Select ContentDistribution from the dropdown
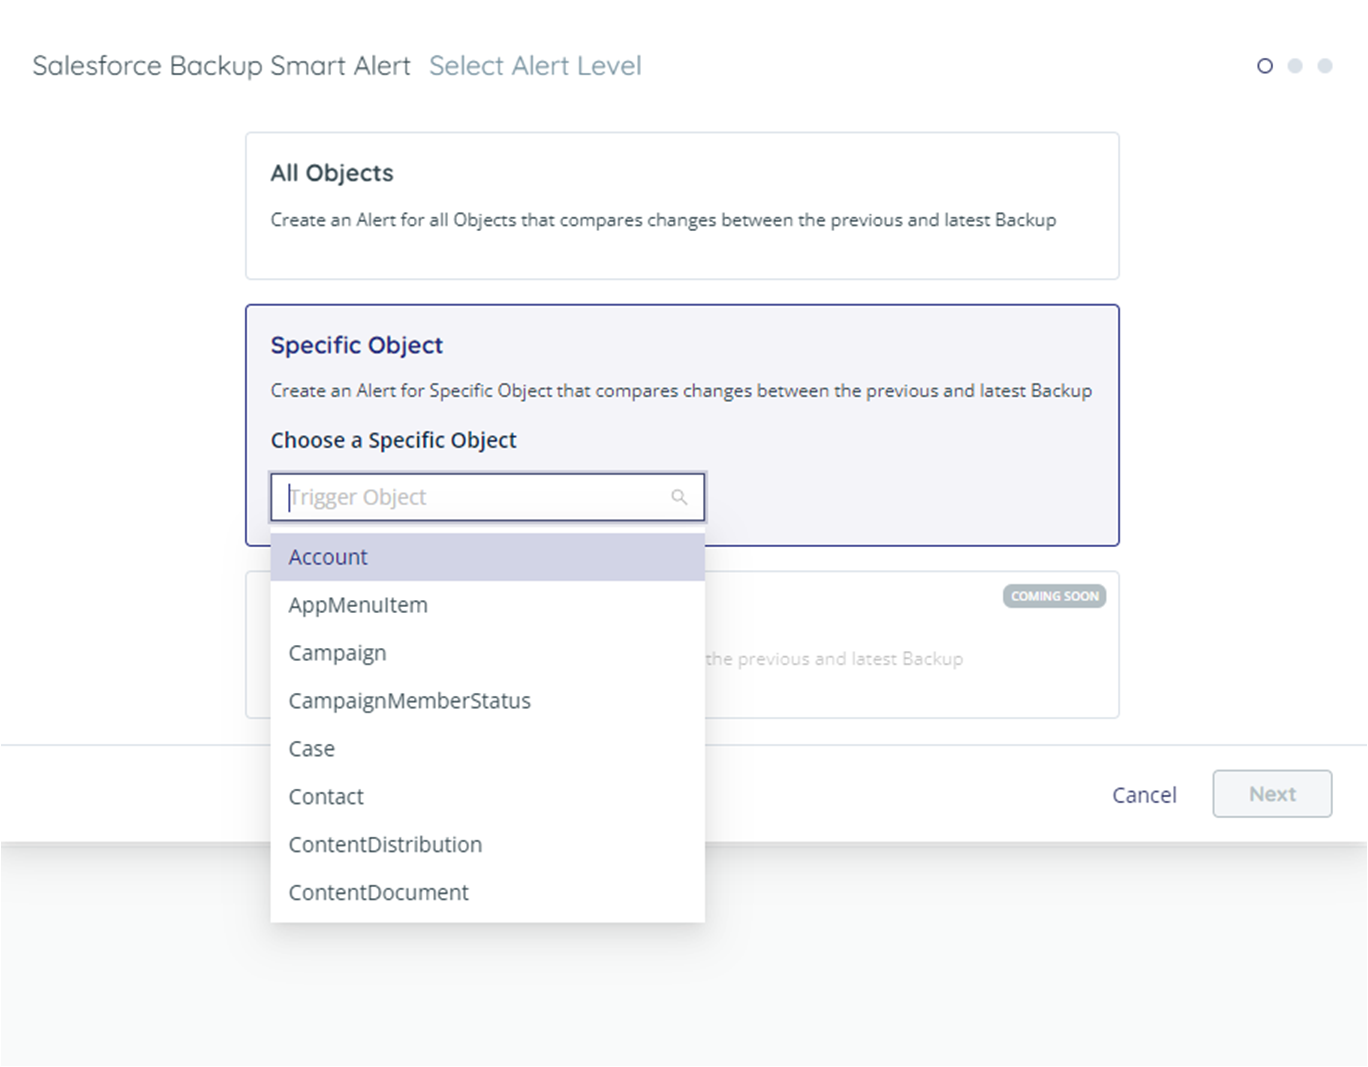This screenshot has height=1067, width=1368. (385, 844)
